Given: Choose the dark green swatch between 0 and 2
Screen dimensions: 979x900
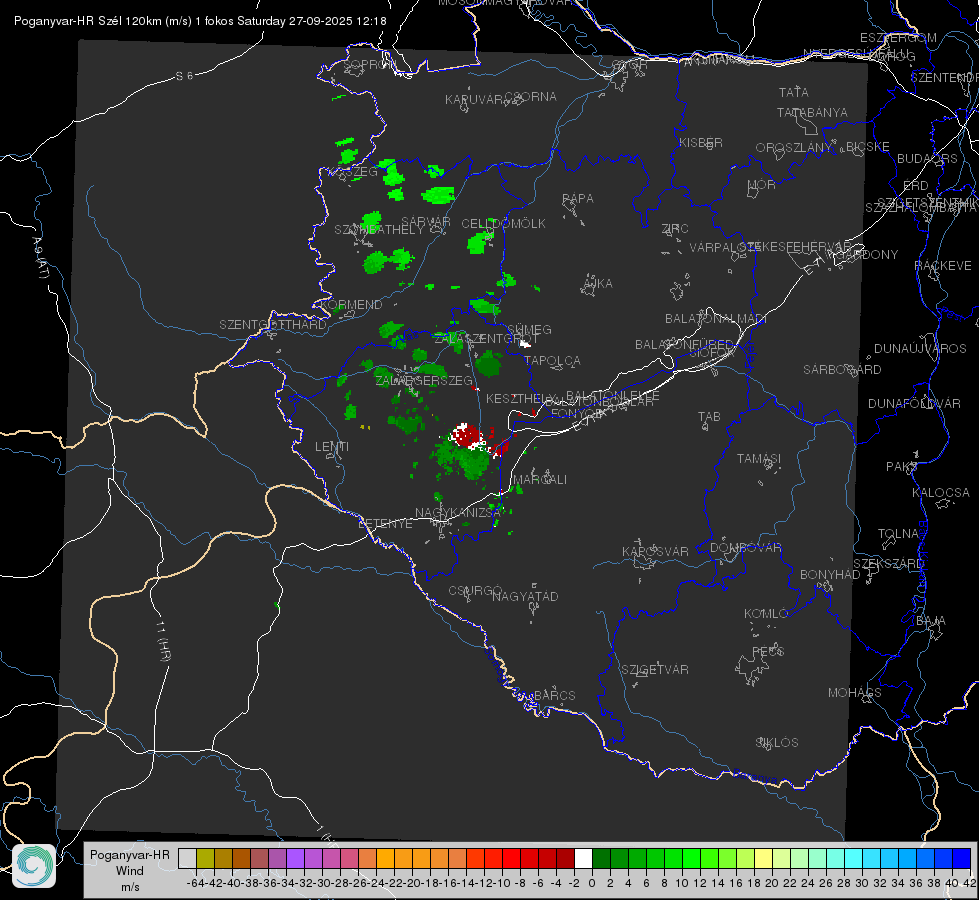Looking at the screenshot, I should point(601,858).
